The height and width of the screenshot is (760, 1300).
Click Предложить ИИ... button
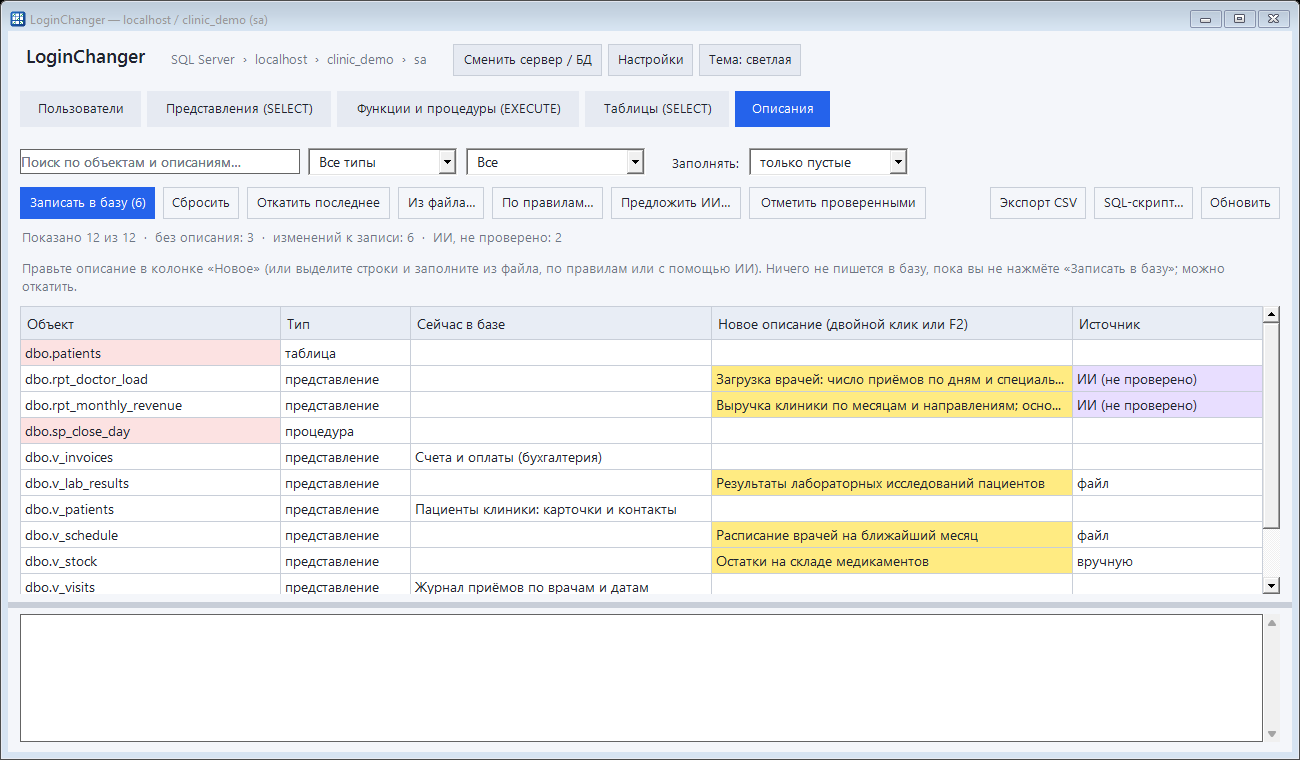coord(676,203)
